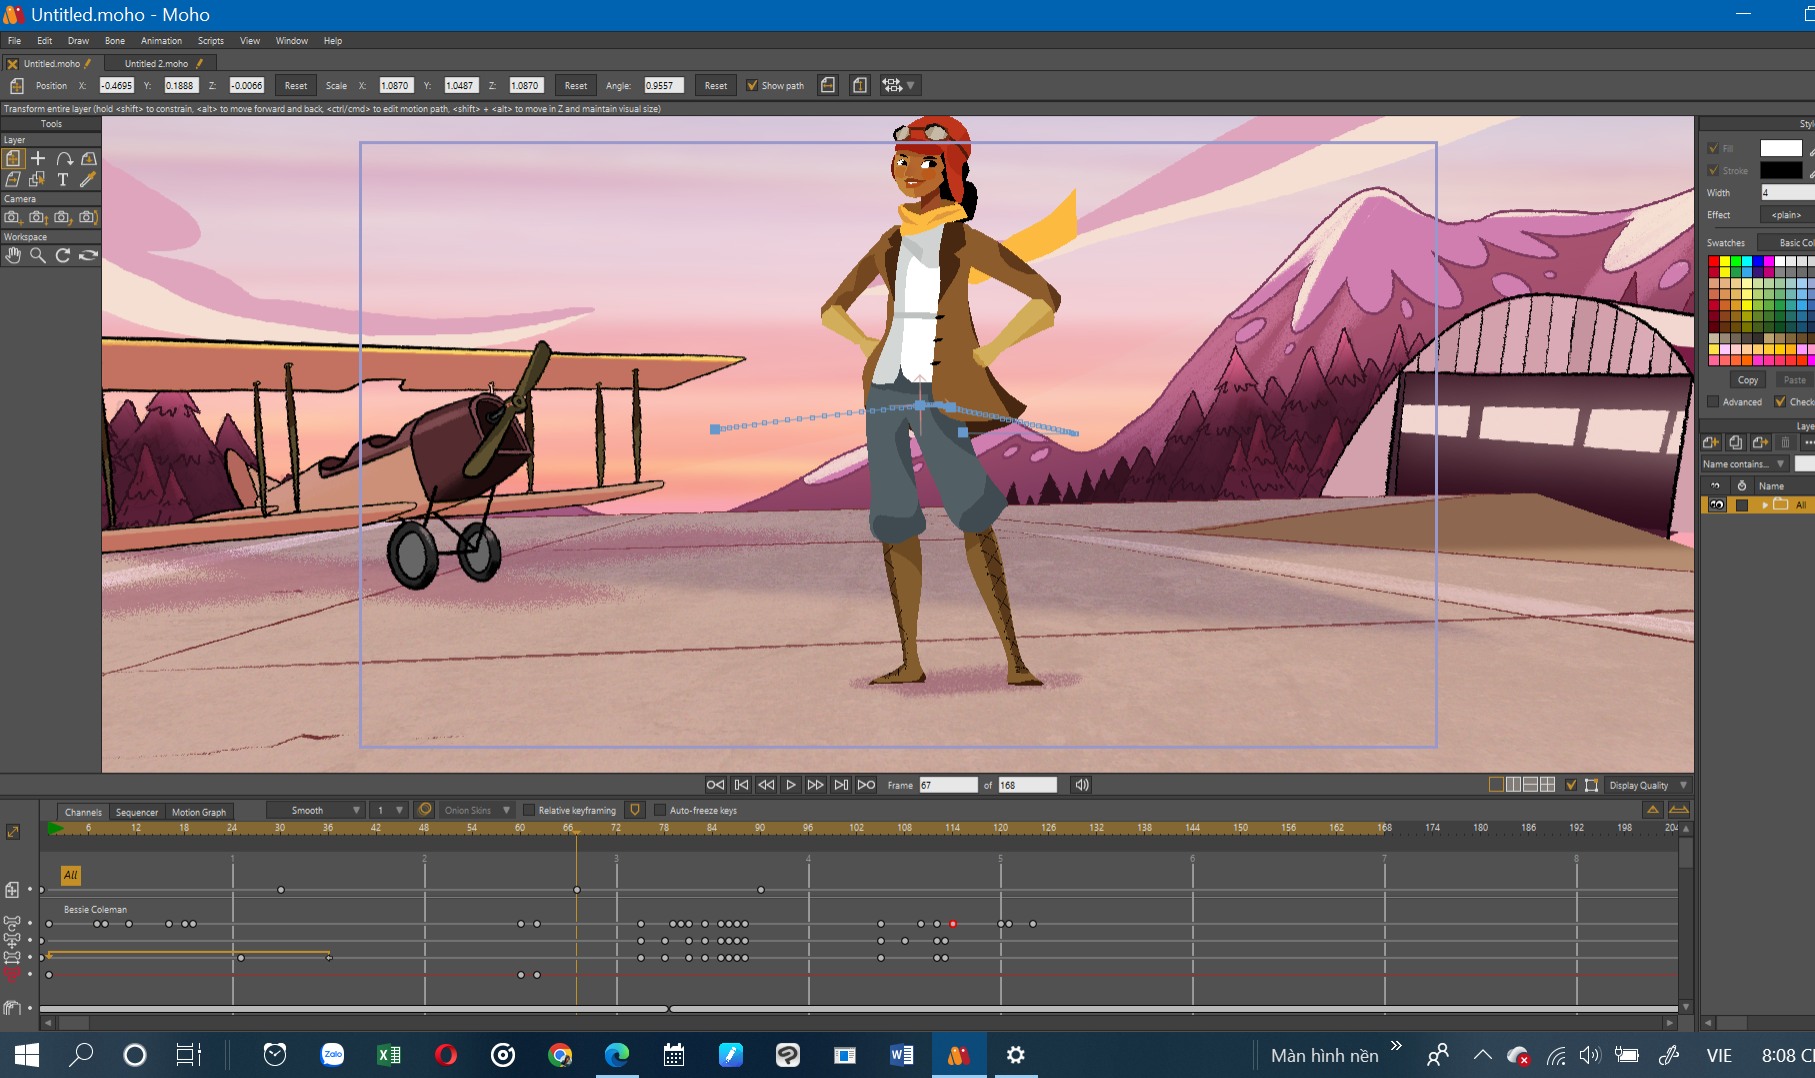Click the current Frame number field
Viewport: 1815px width, 1078px height.
pyautogui.click(x=948, y=785)
